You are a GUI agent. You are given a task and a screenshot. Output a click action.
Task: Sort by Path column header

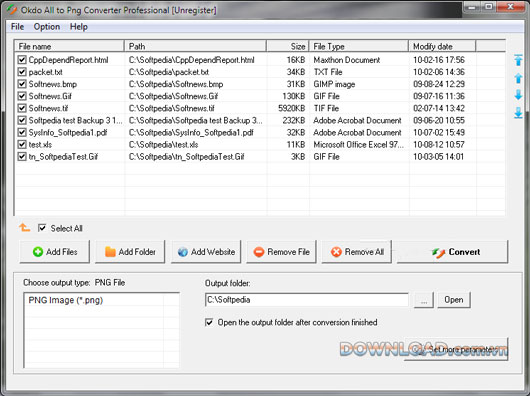pyautogui.click(x=196, y=46)
